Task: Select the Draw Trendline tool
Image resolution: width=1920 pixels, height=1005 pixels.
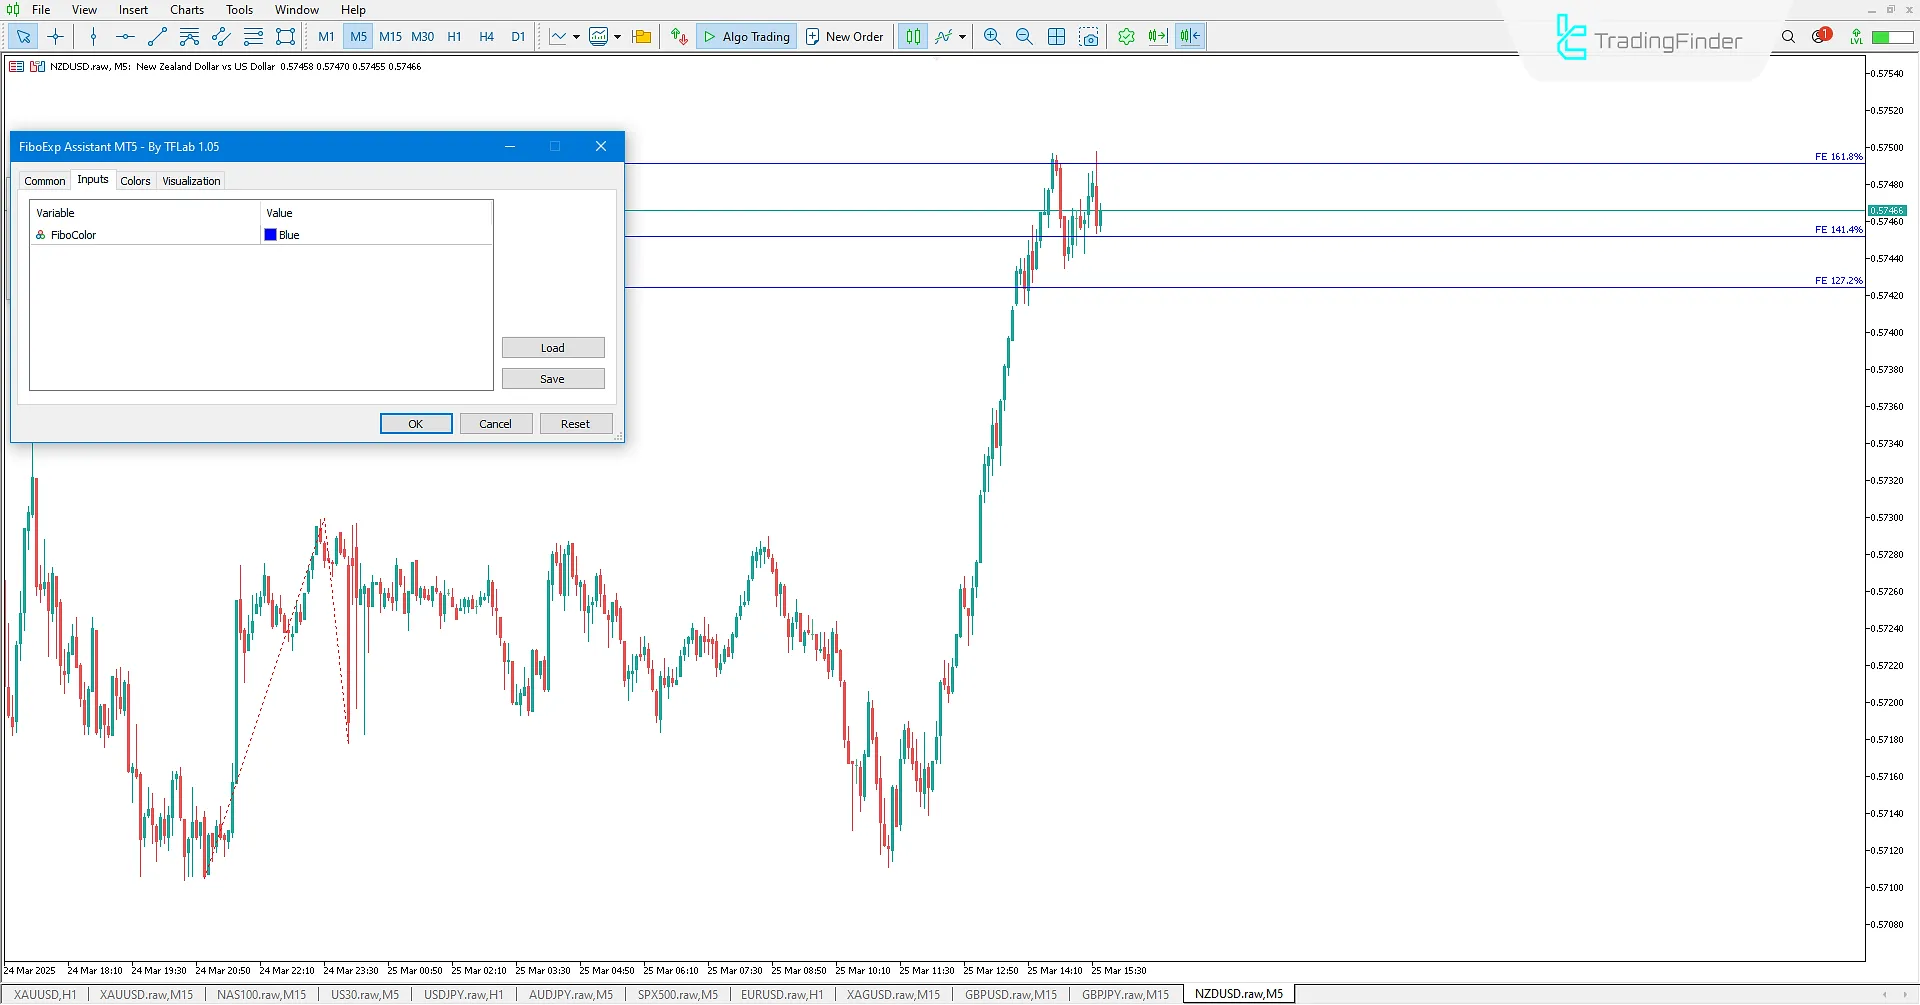Action: (157, 36)
